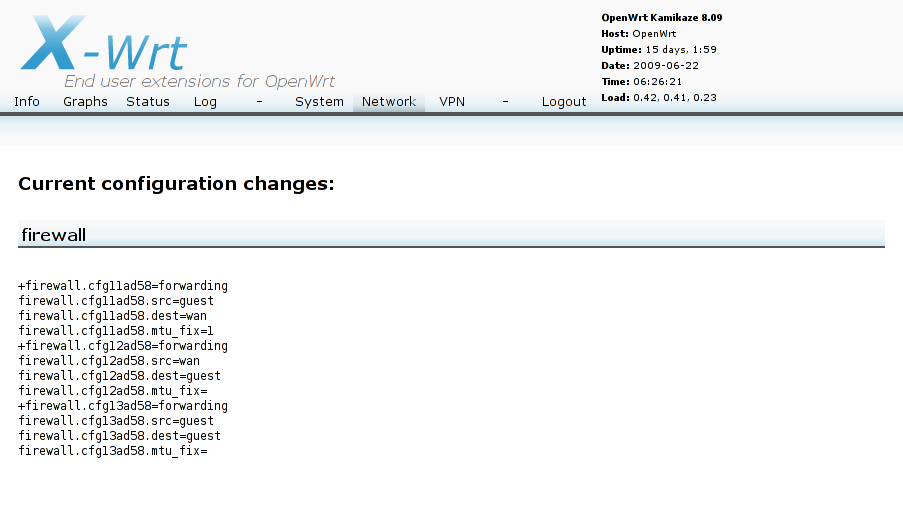Image resolution: width=903 pixels, height=510 pixels.
Task: Click the OpenWrt Kamikaze 8.09 version text
Action: click(x=661, y=18)
